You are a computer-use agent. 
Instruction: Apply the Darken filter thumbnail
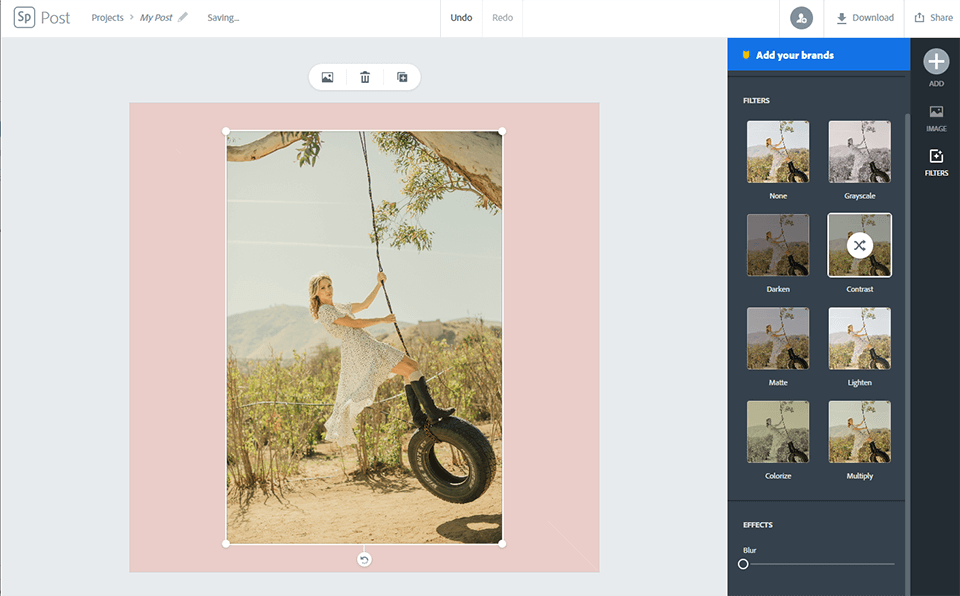778,245
